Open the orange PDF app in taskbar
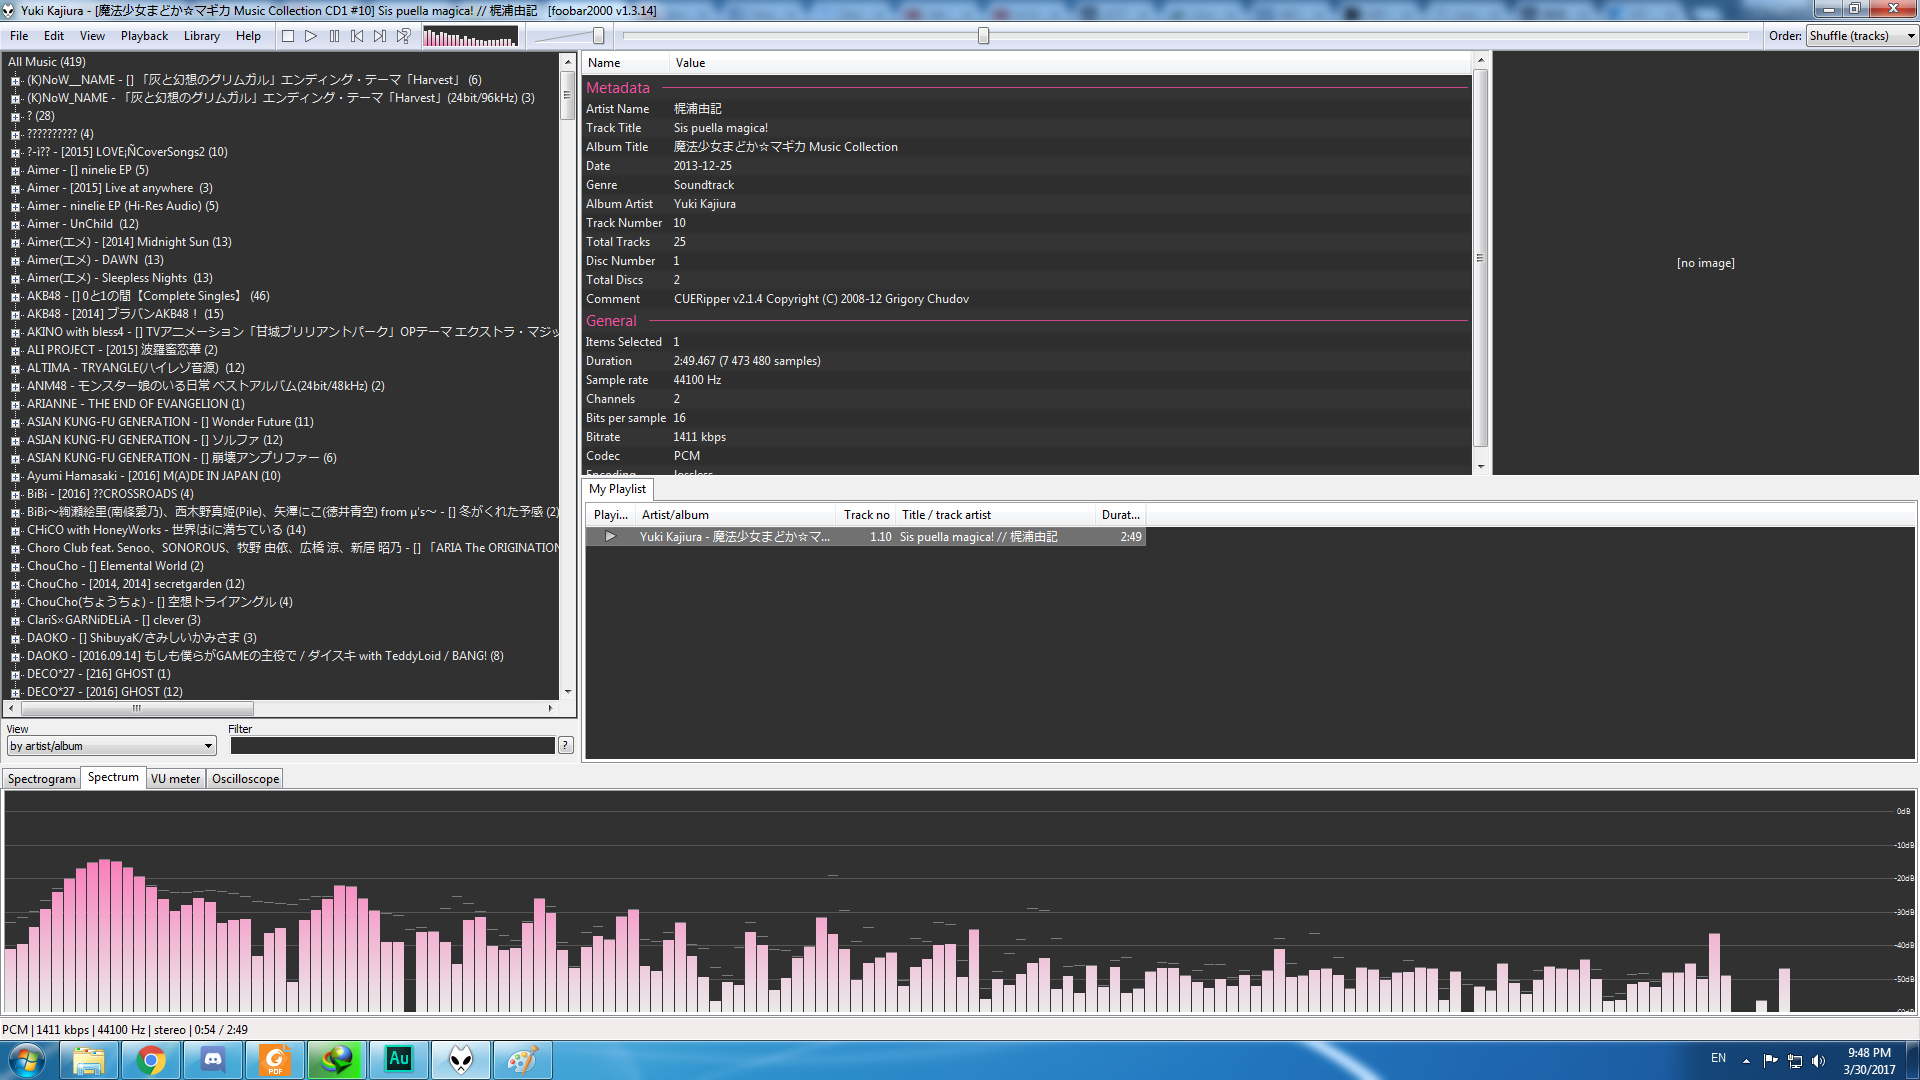The width and height of the screenshot is (1920, 1080). pos(275,1060)
